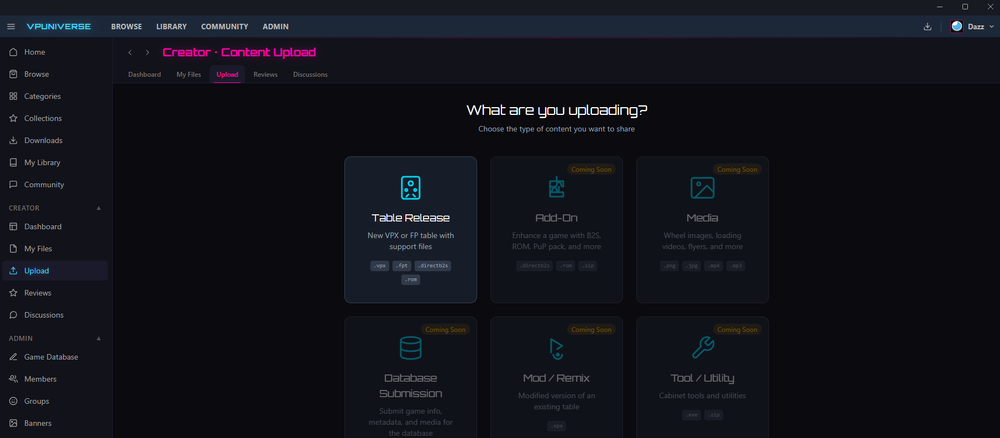Collapse the ADMIN sidebar section

[98, 339]
